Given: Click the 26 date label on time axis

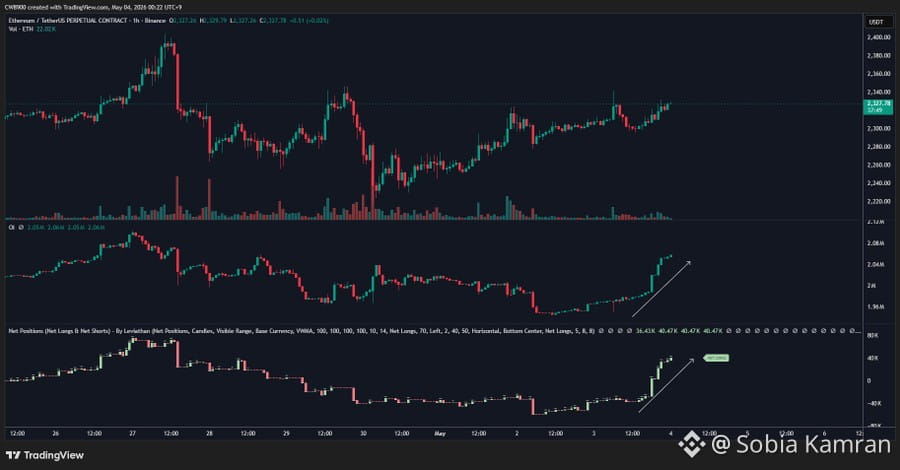Looking at the screenshot, I should pos(56,434).
